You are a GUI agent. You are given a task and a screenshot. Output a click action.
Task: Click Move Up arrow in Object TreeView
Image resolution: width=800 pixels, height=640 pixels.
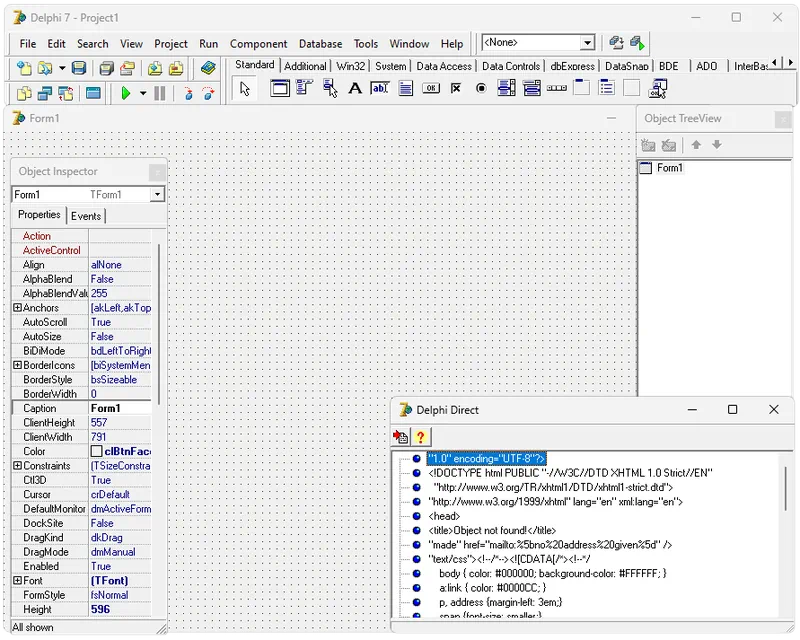coord(696,145)
